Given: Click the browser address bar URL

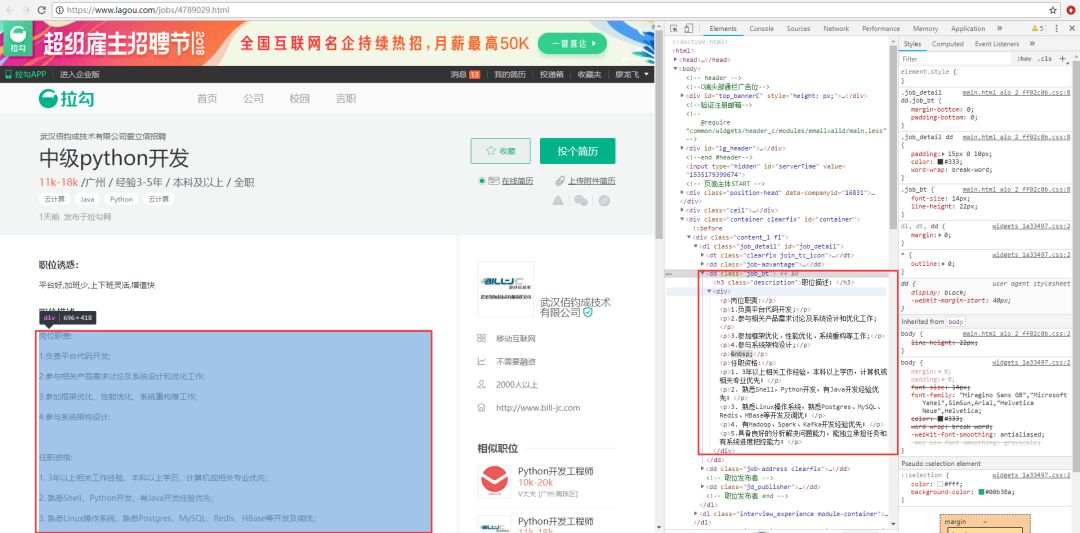Looking at the screenshot, I should point(149,10).
